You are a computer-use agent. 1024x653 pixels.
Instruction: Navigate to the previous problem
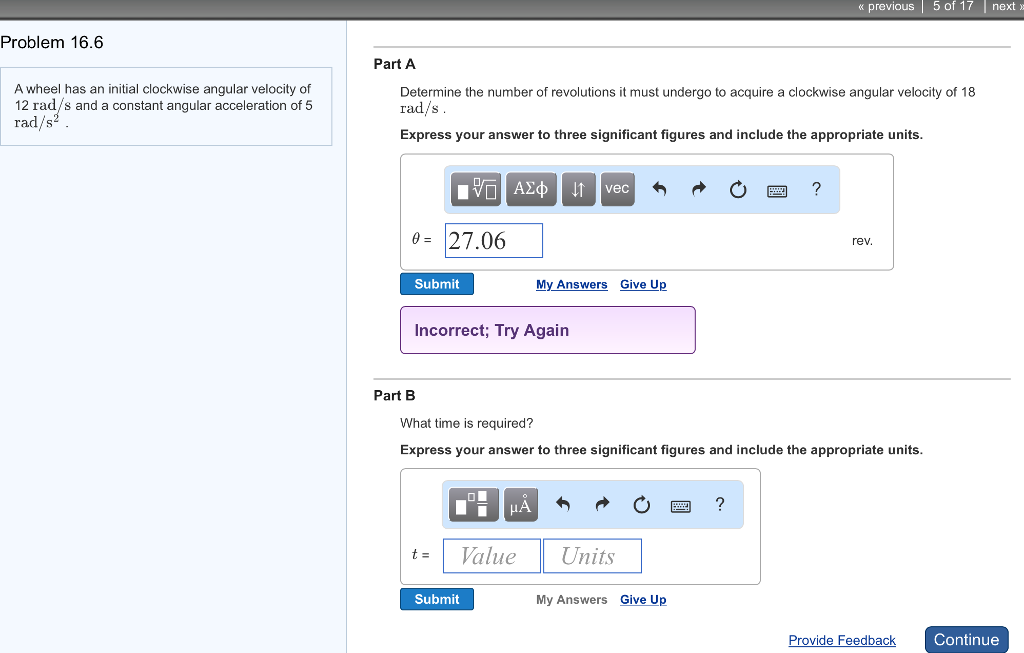(886, 6)
